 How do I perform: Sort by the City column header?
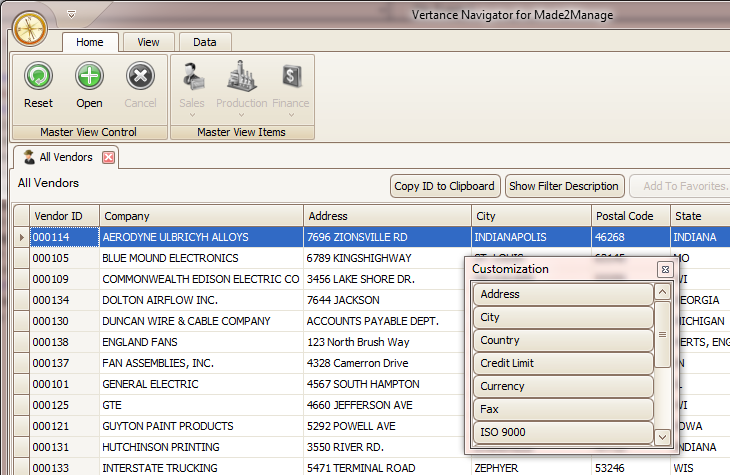pos(531,216)
